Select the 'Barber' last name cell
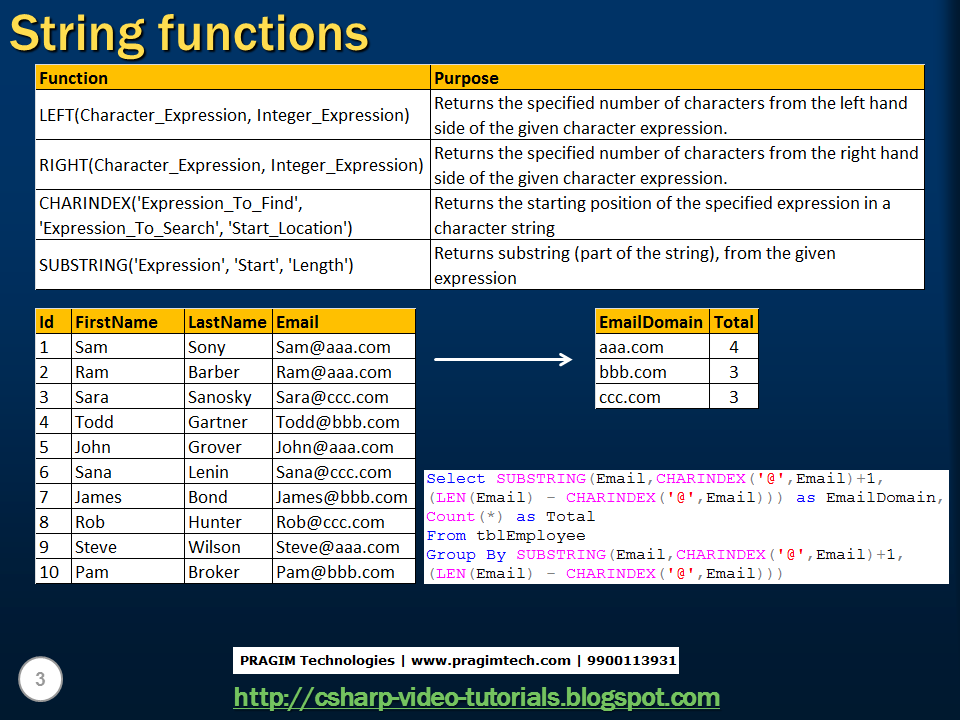Screen dimensions: 960x720 [x=228, y=372]
